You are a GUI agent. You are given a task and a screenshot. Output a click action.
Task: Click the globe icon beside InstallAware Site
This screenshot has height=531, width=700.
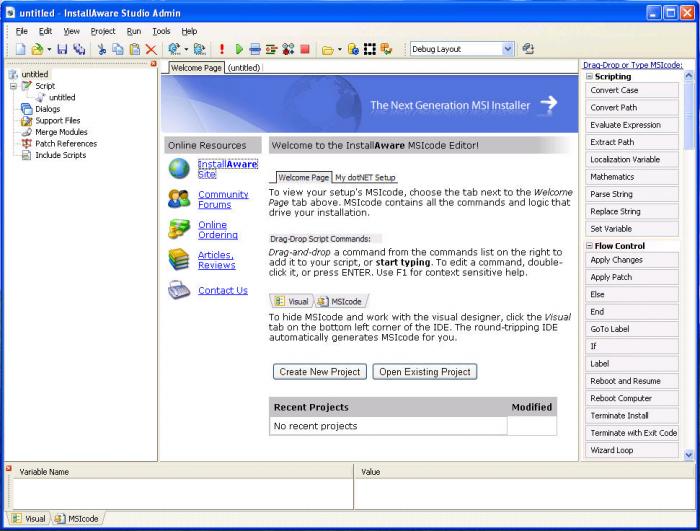coord(179,168)
